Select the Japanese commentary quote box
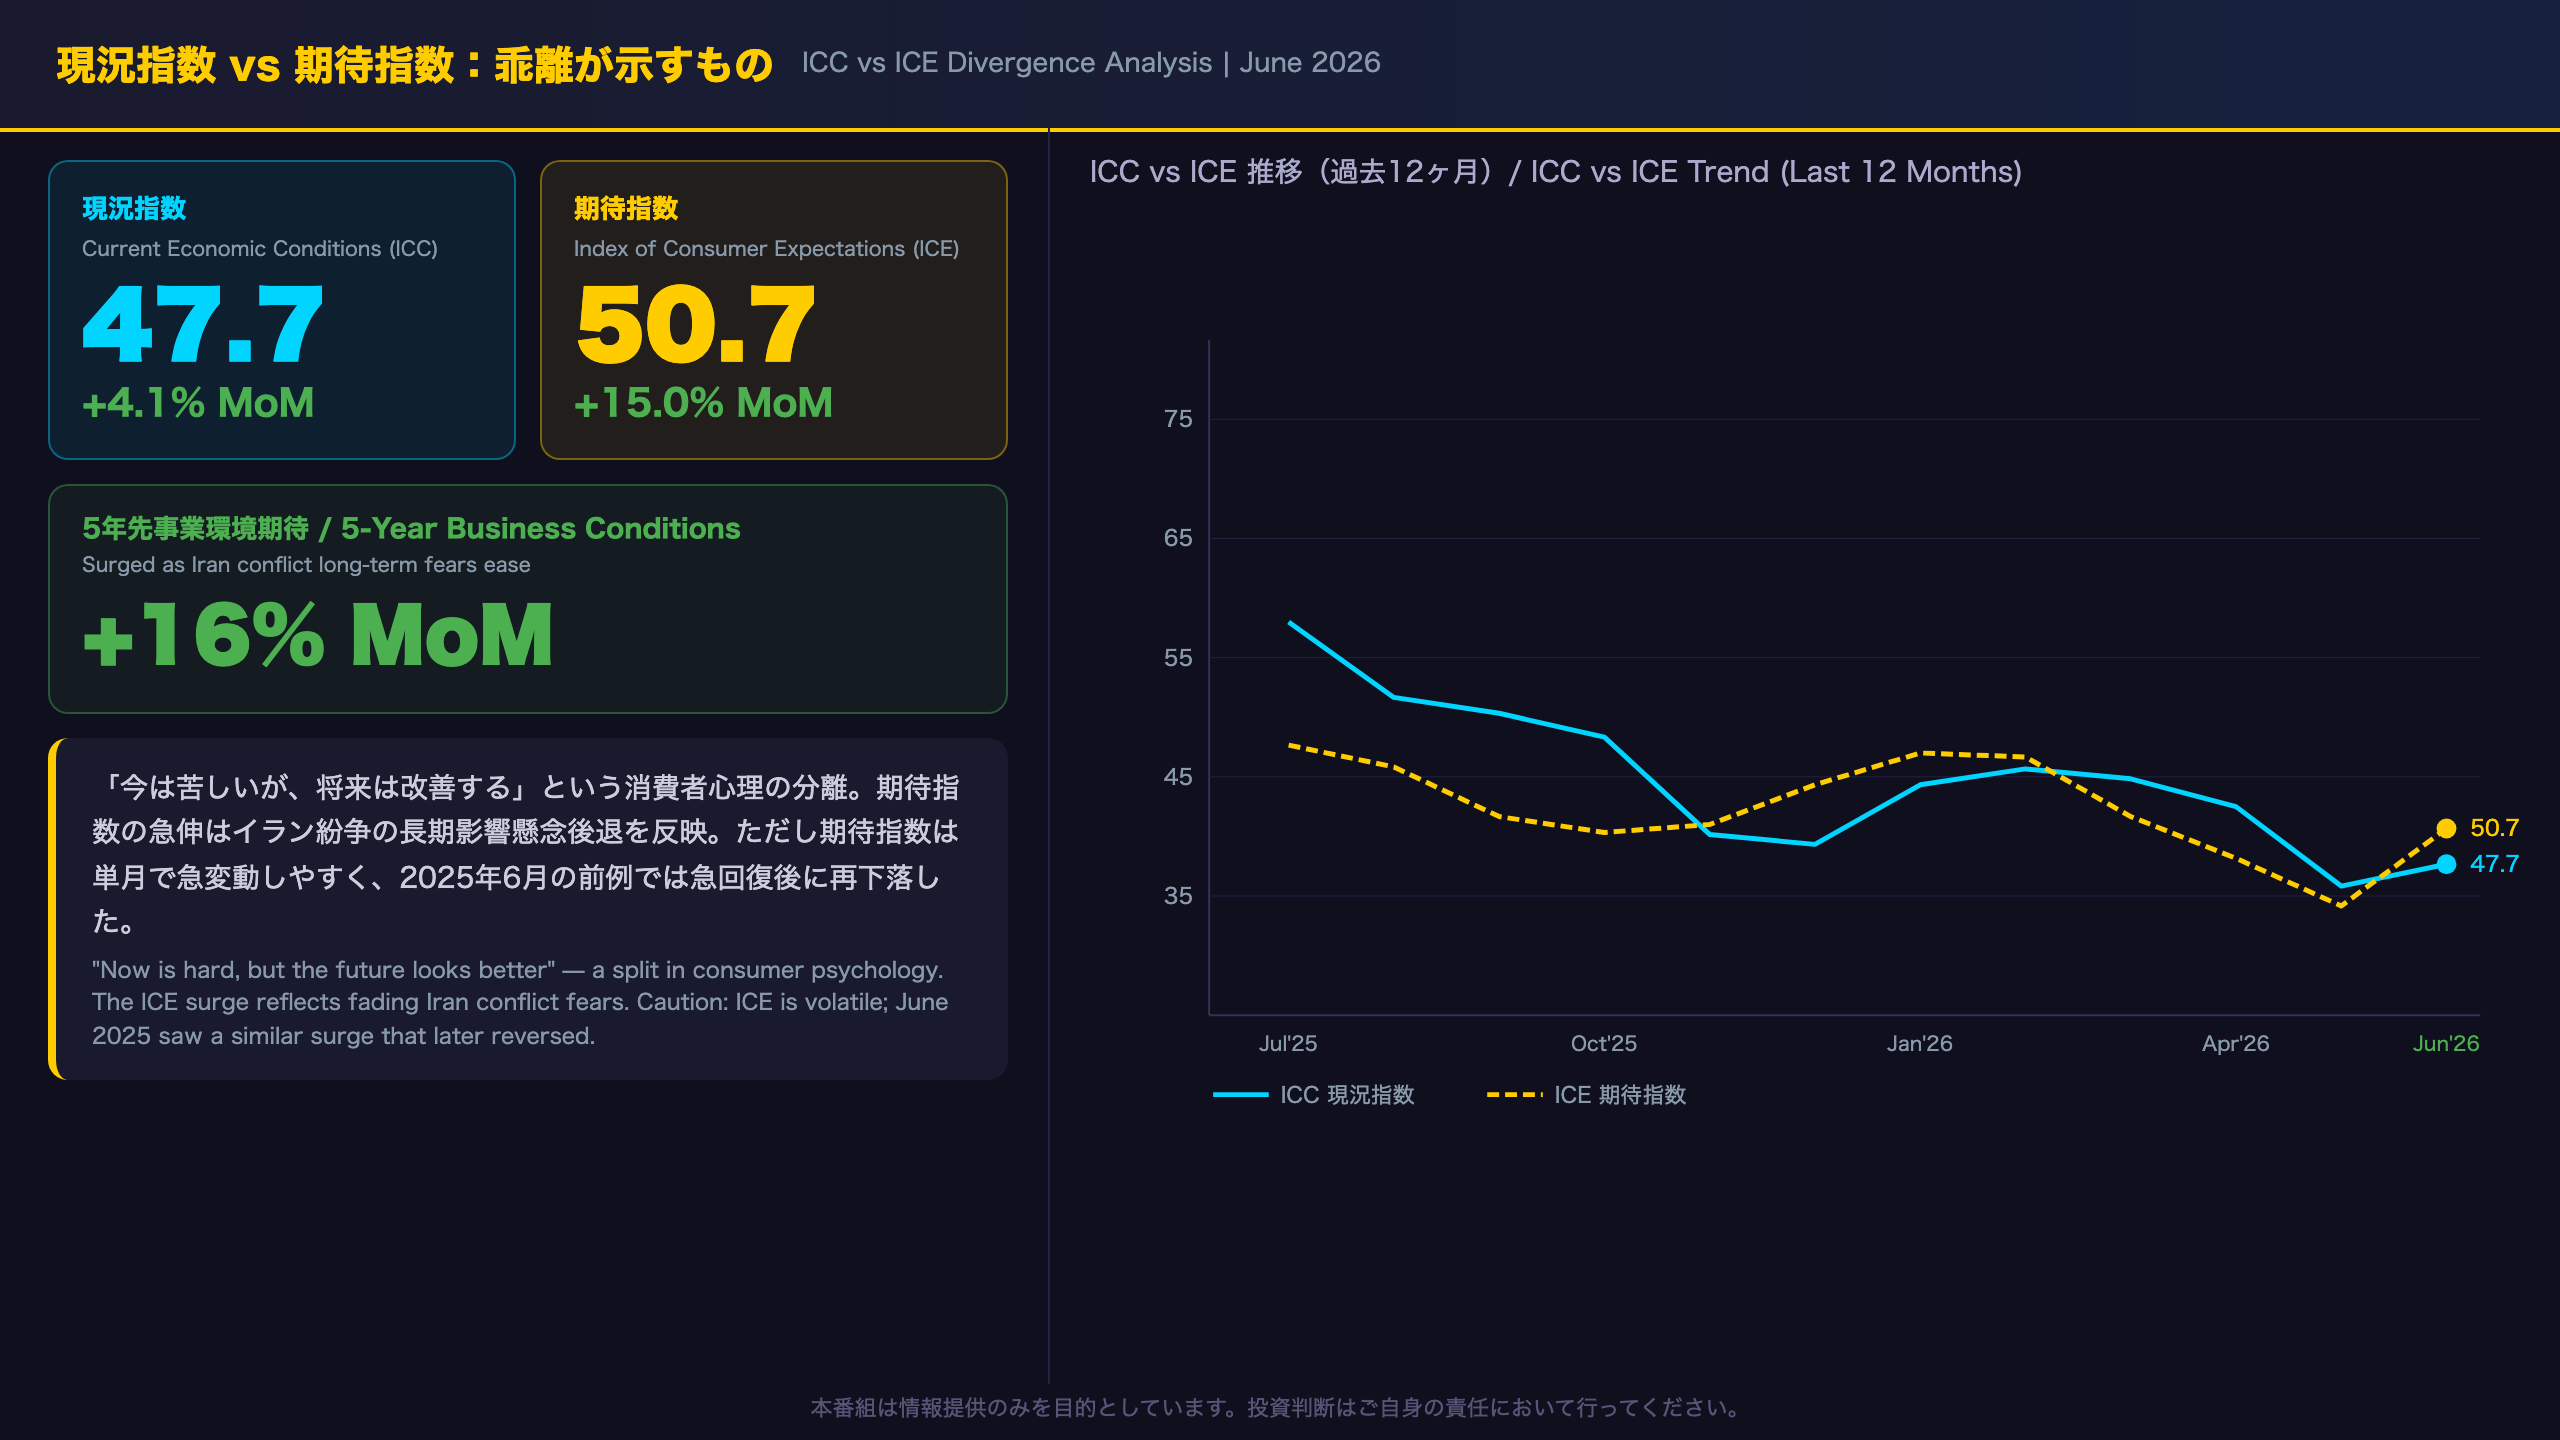2560x1440 pixels. point(528,909)
